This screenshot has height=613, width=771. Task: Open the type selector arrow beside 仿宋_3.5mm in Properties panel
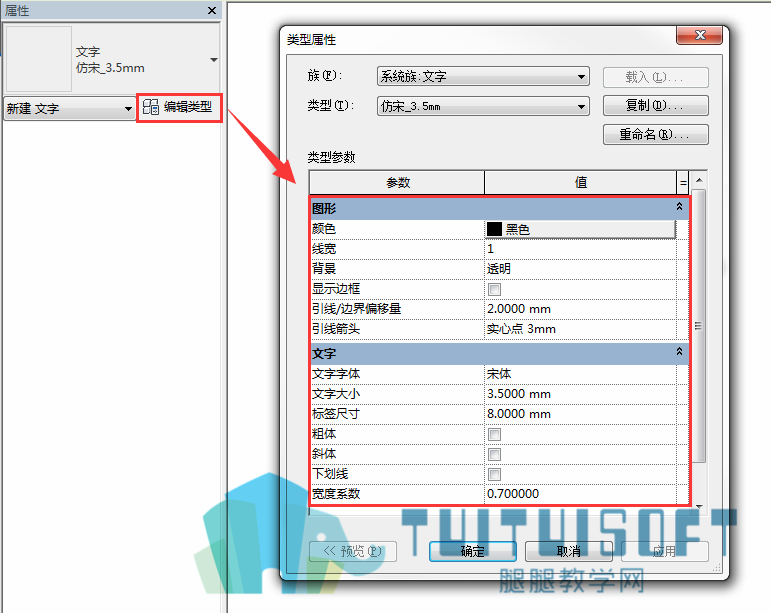[x=213, y=60]
